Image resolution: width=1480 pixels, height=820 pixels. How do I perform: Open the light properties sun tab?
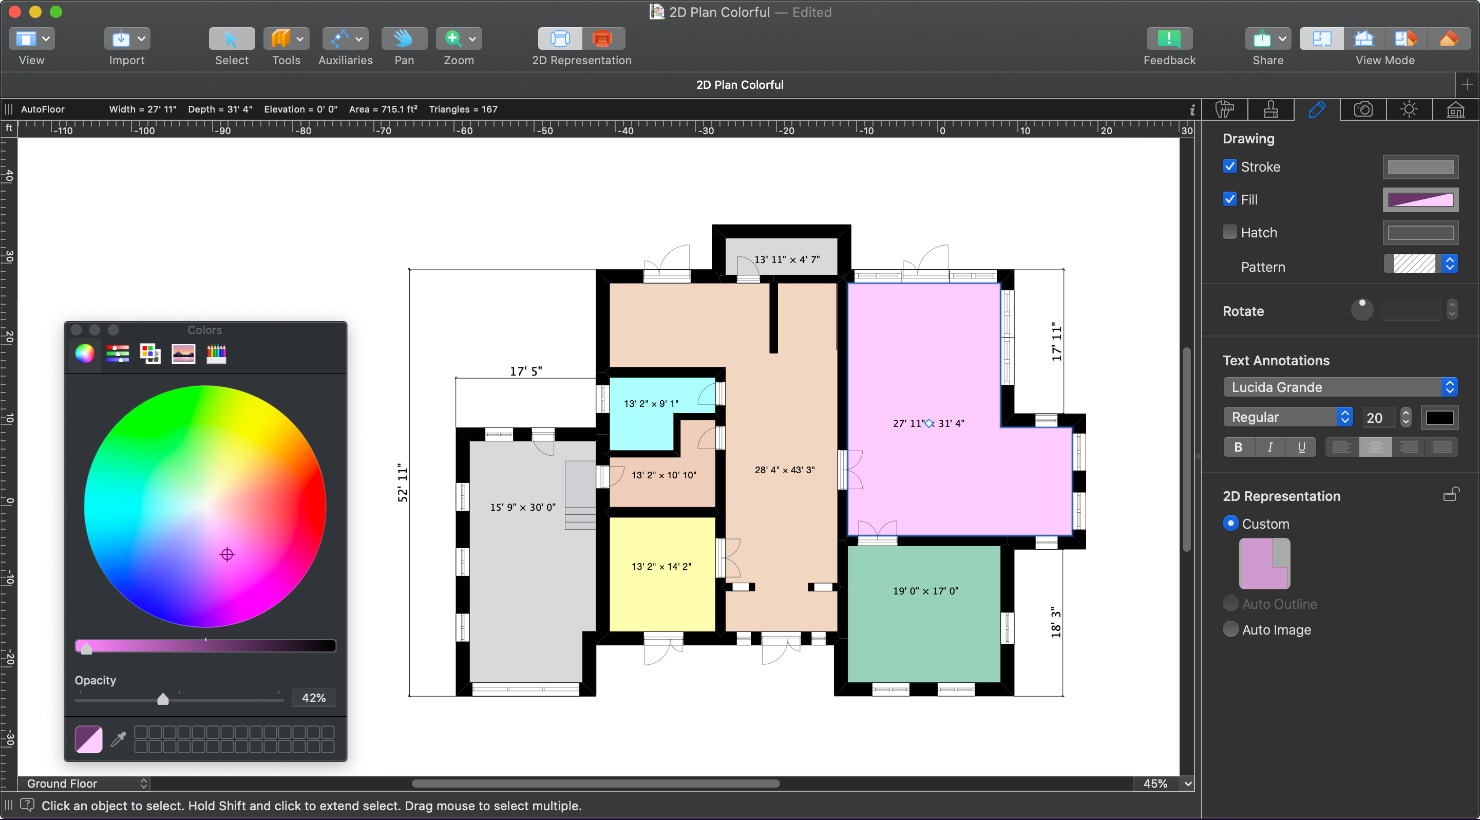pos(1409,110)
